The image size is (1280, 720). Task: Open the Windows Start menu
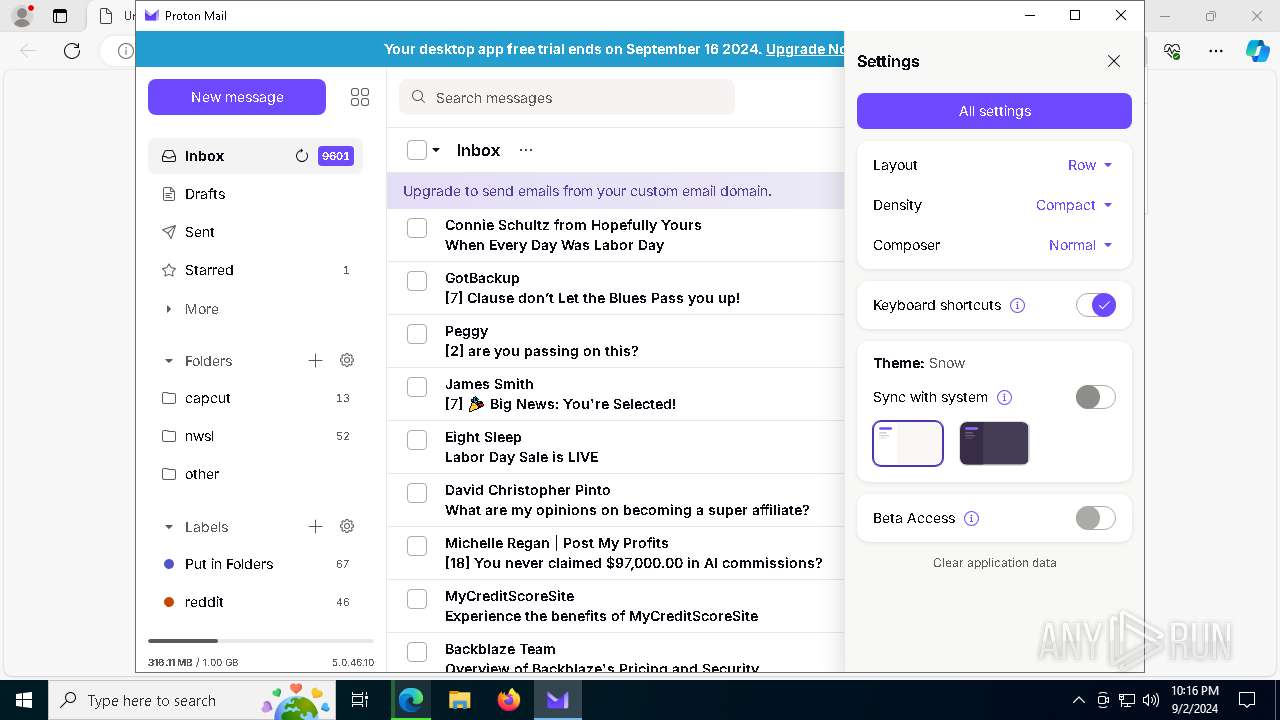pyautogui.click(x=24, y=700)
